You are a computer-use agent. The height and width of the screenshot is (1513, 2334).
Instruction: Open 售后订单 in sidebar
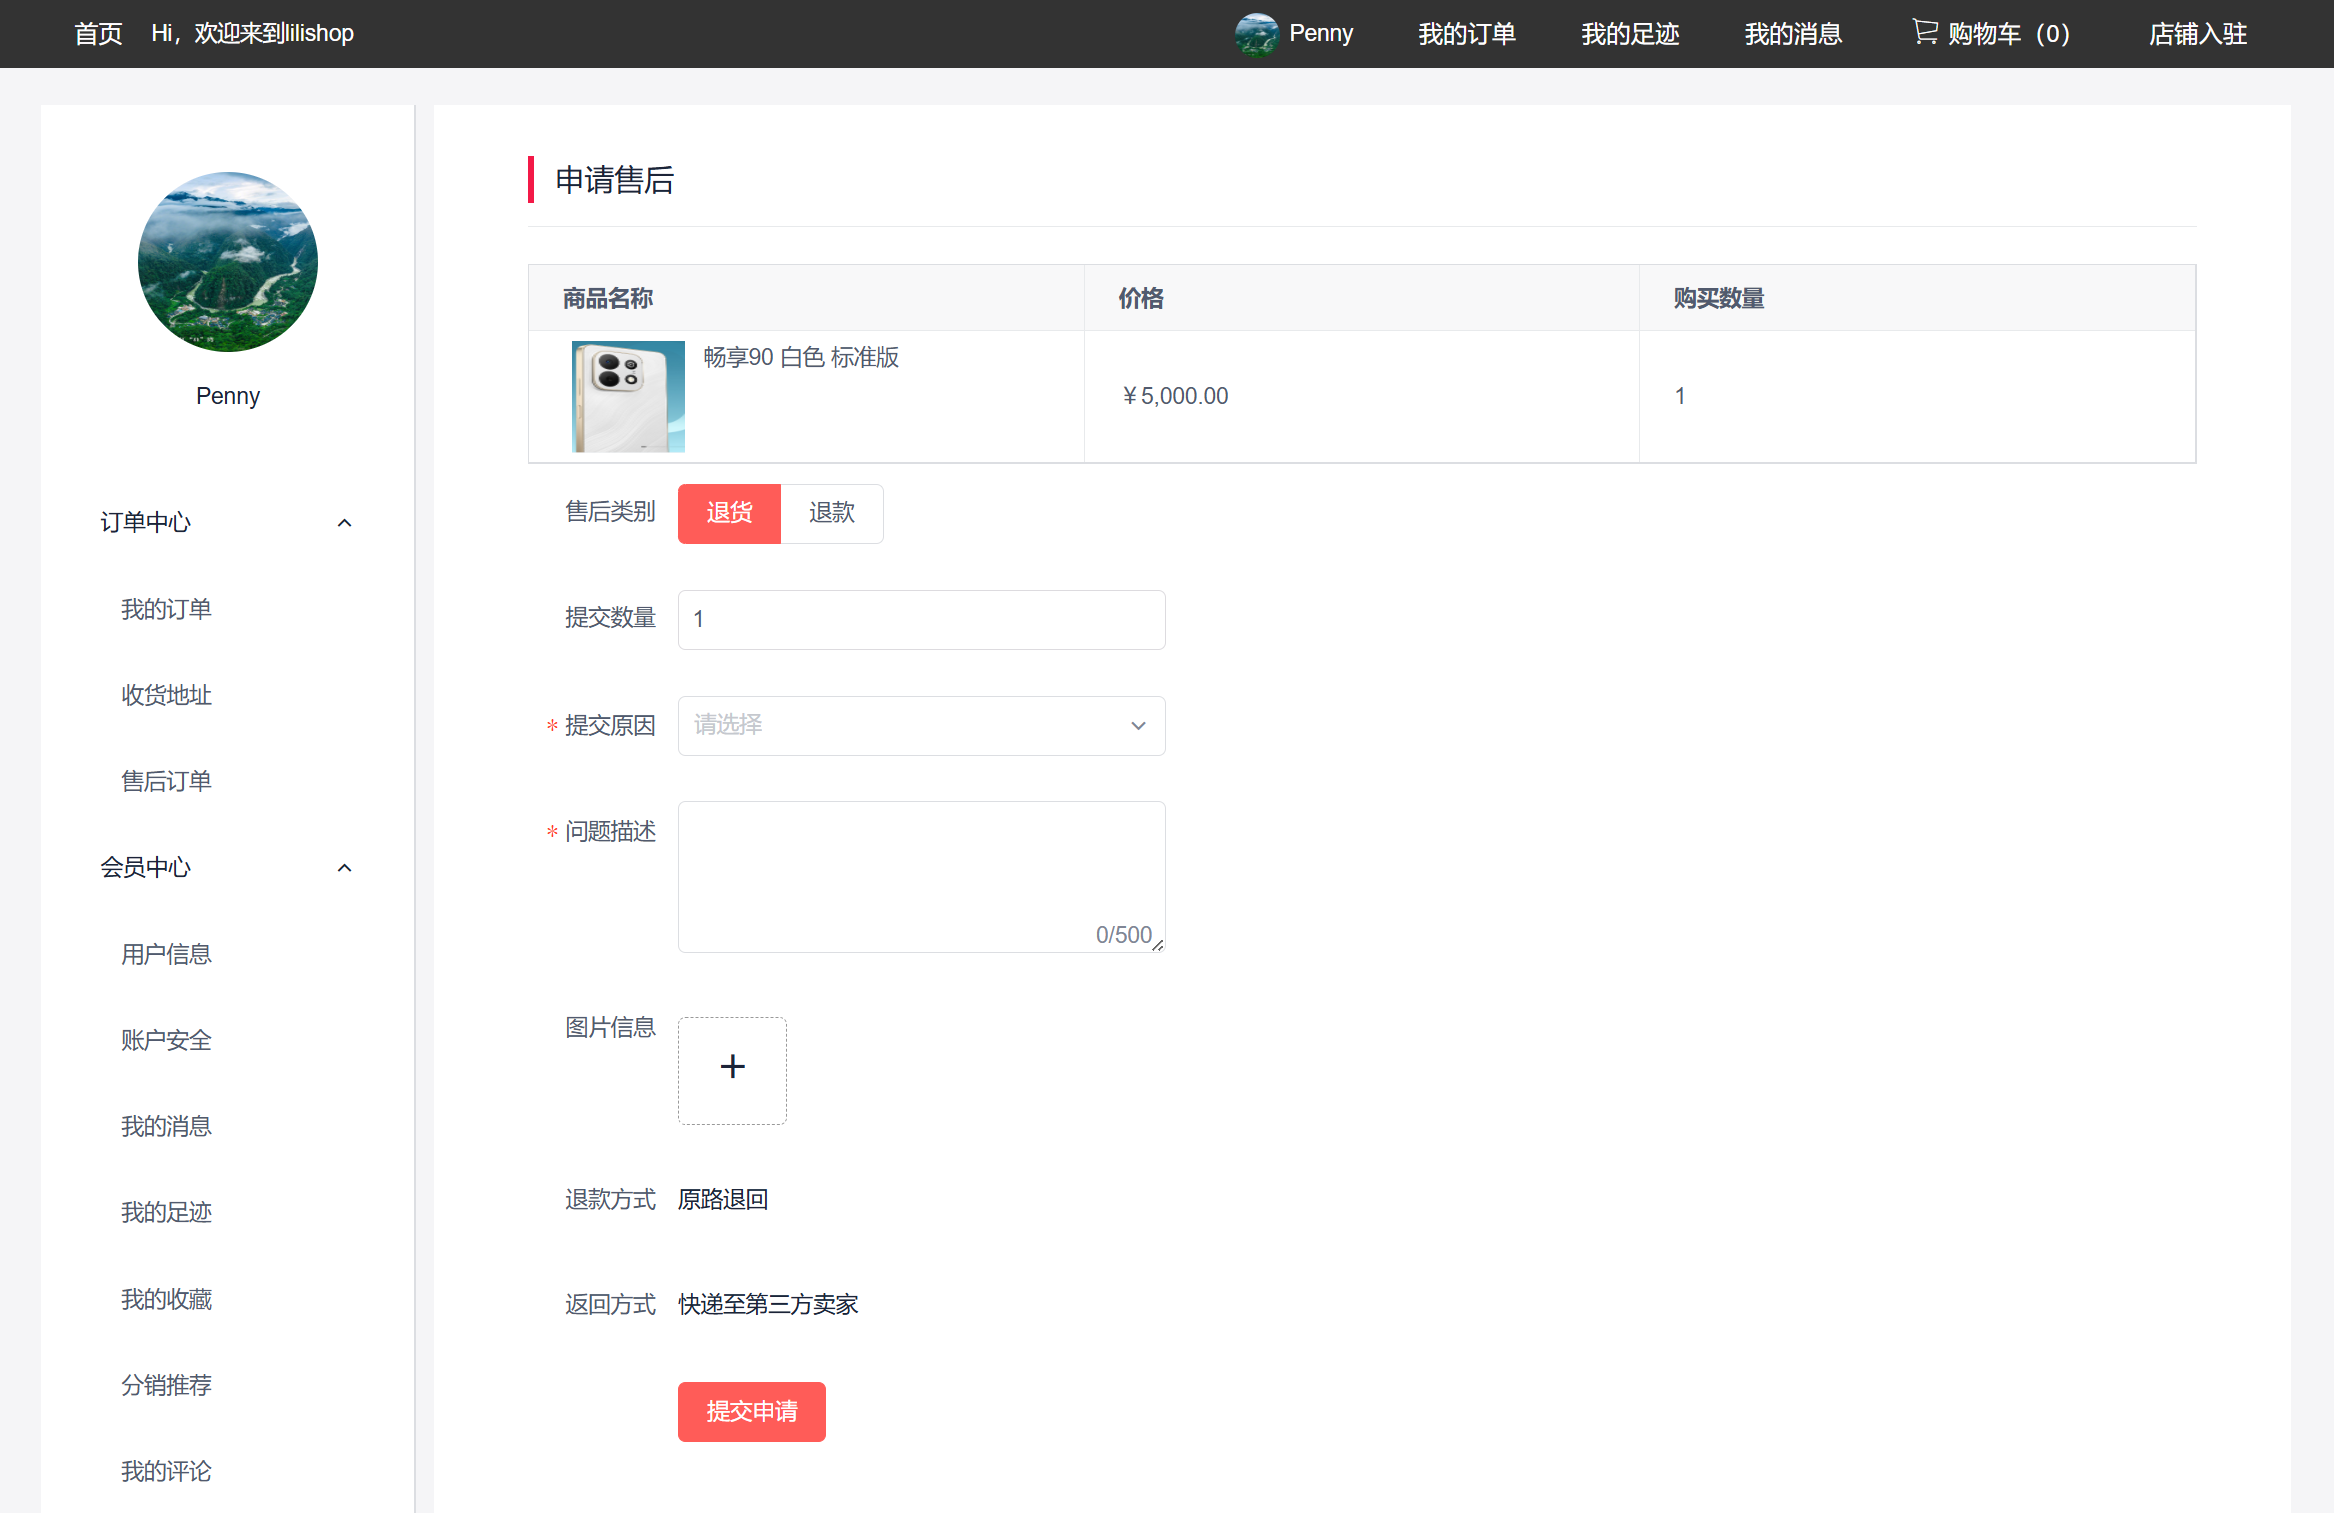[x=166, y=781]
